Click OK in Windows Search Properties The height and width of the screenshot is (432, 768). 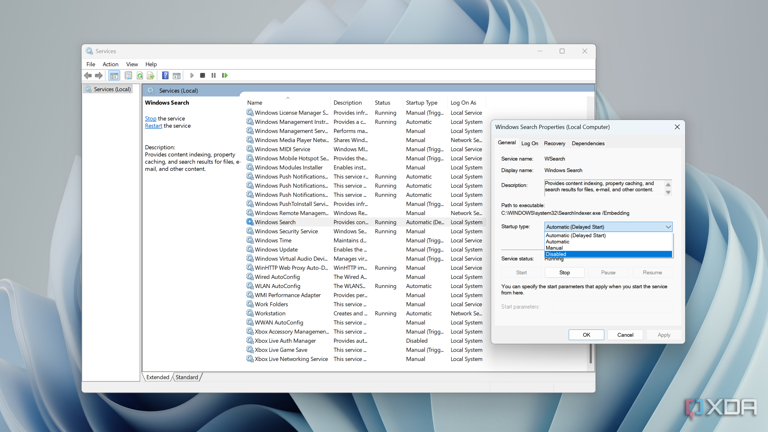[586, 335]
